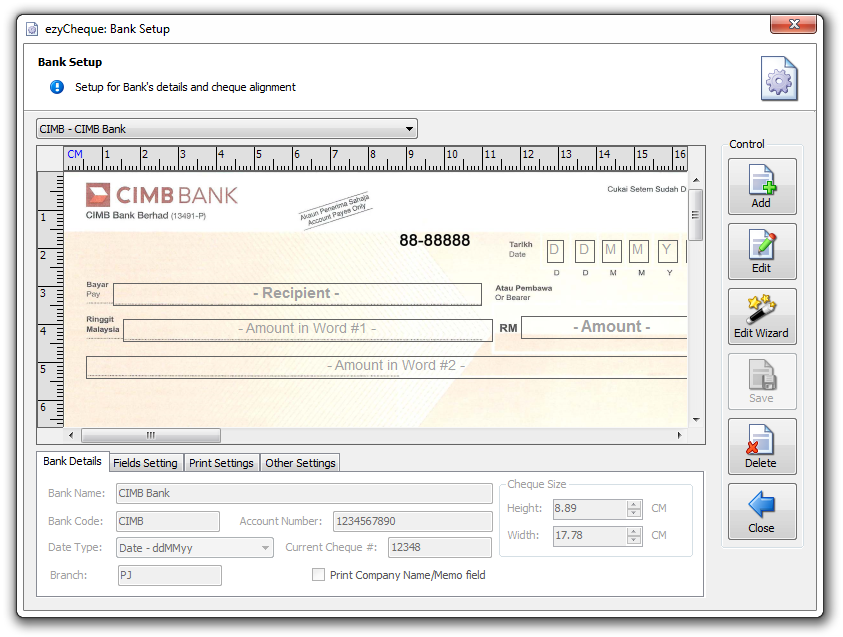Click the Bank Name input field
Viewport: 843px width, 637px height.
tap(304, 493)
